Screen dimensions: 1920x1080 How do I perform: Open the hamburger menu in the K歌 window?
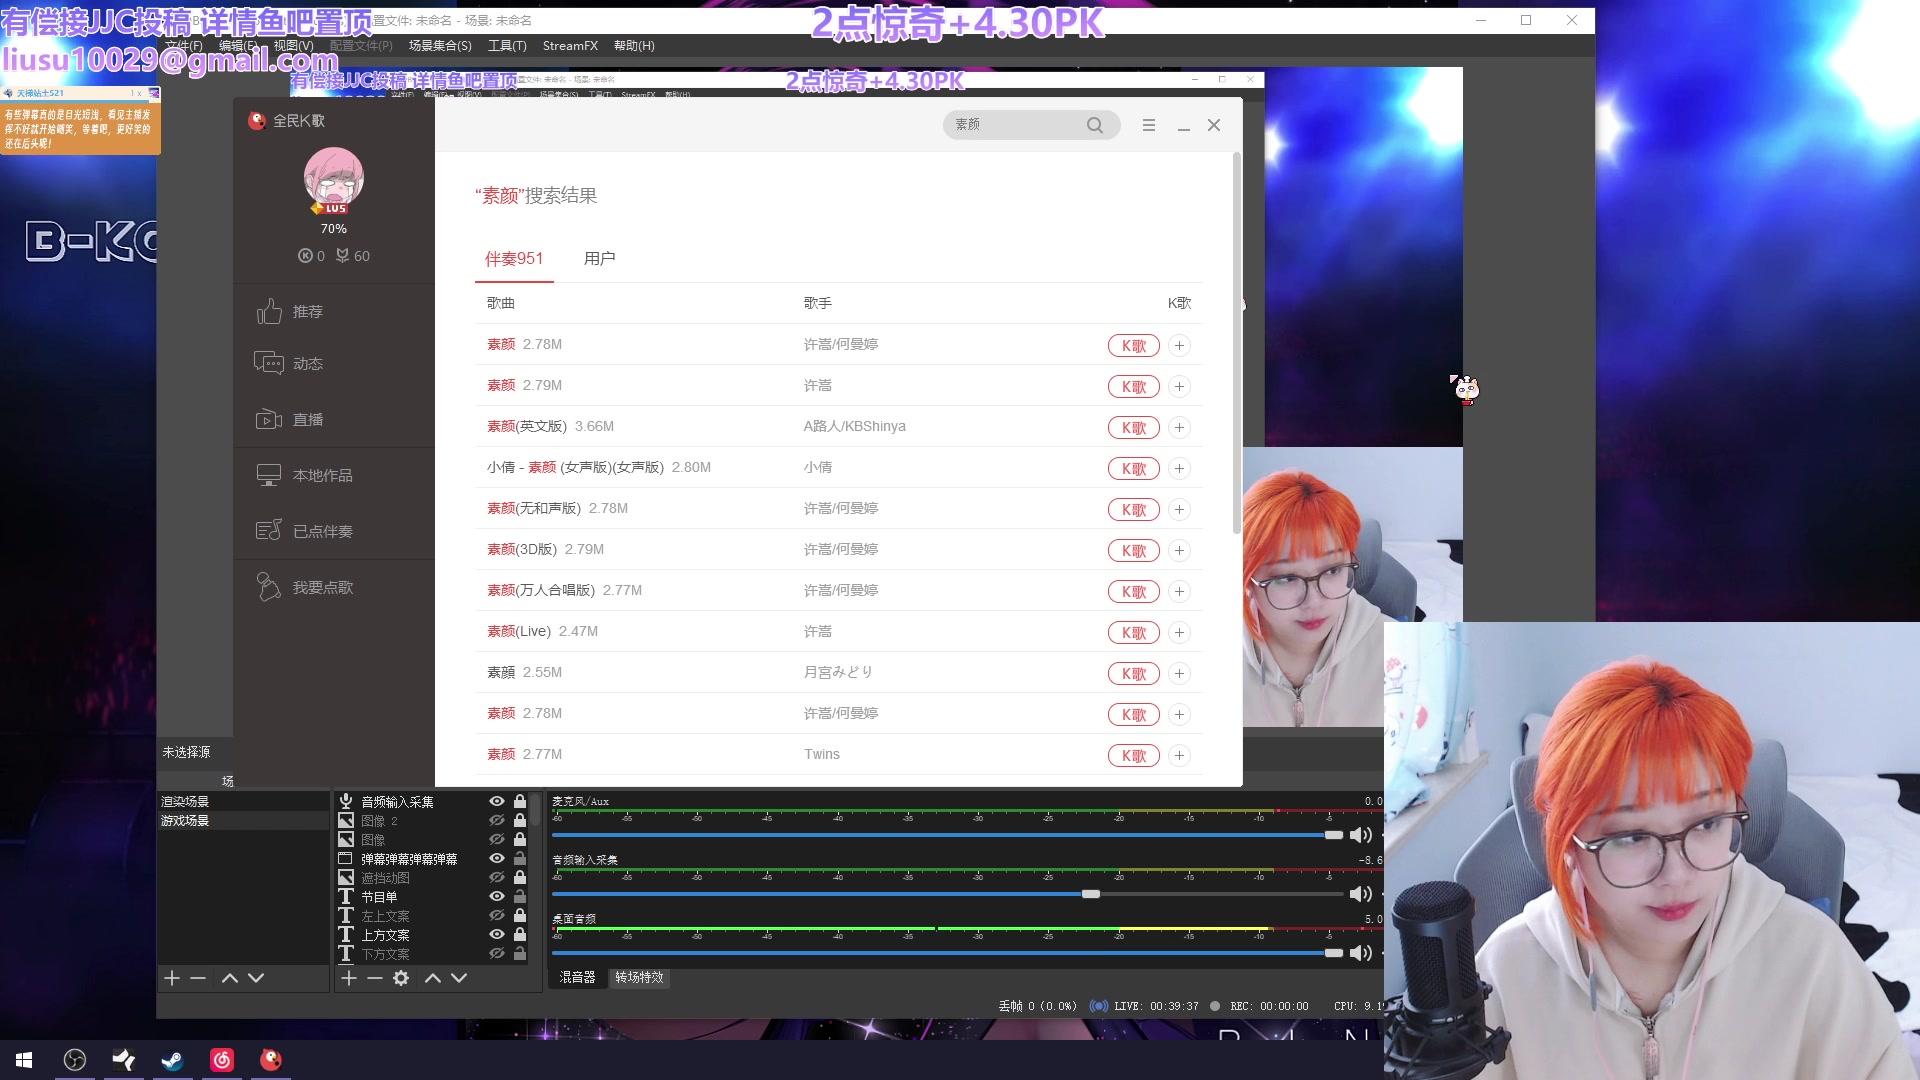(x=1149, y=125)
